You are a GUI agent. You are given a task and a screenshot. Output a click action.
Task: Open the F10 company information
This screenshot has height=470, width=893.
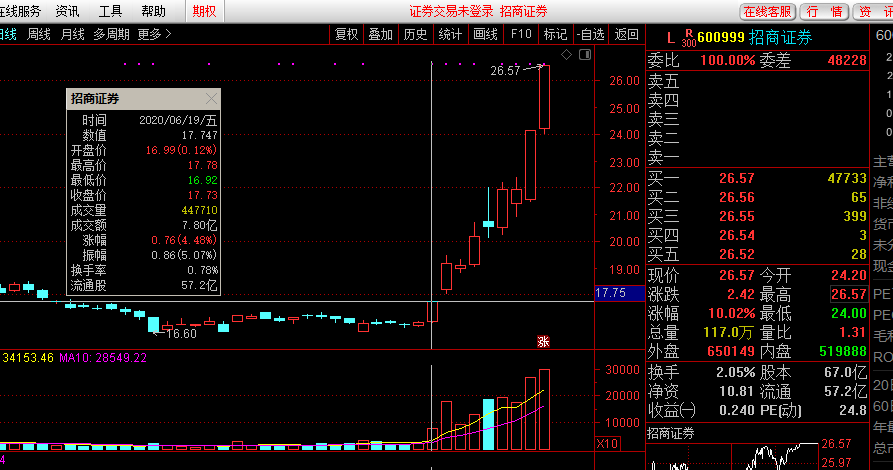(x=521, y=34)
